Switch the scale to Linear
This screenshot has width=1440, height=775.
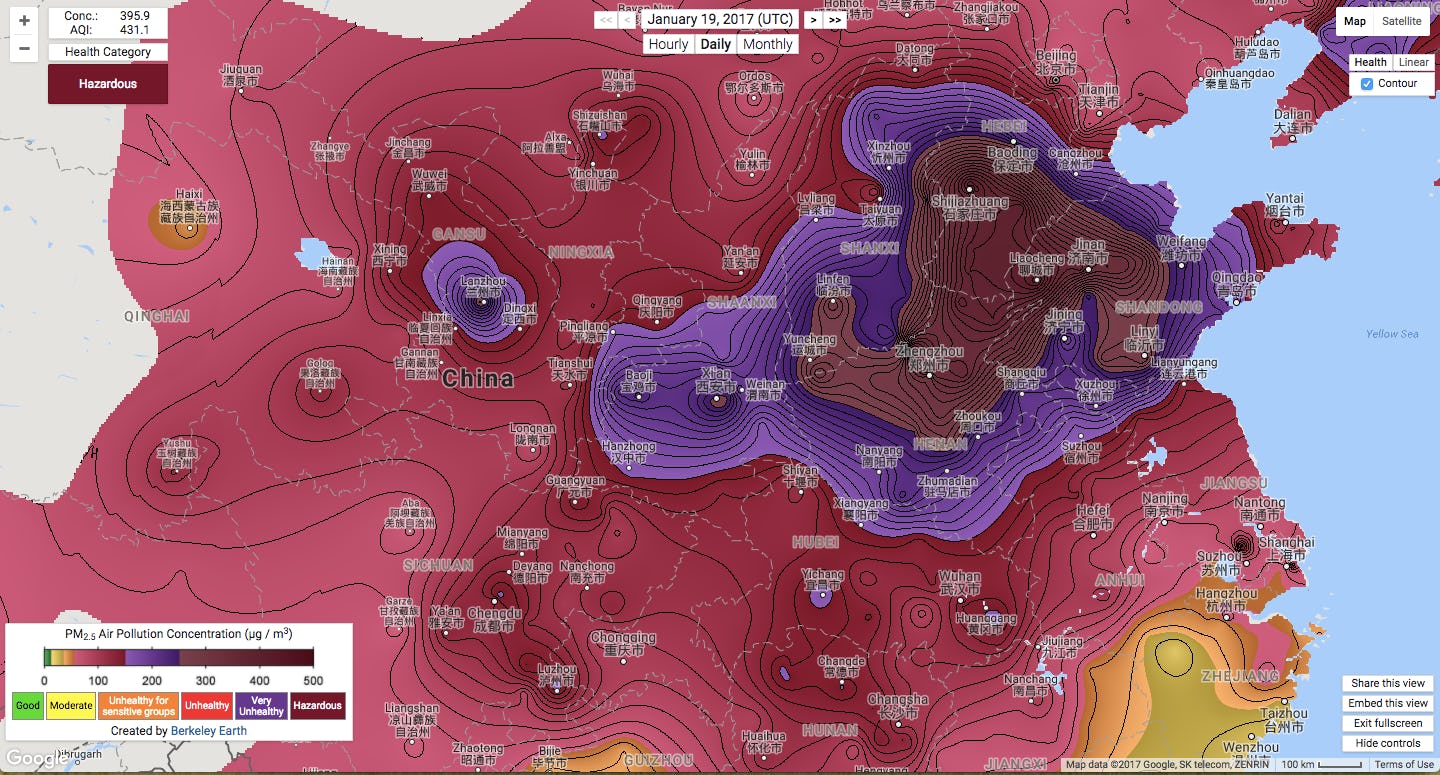click(x=1414, y=62)
